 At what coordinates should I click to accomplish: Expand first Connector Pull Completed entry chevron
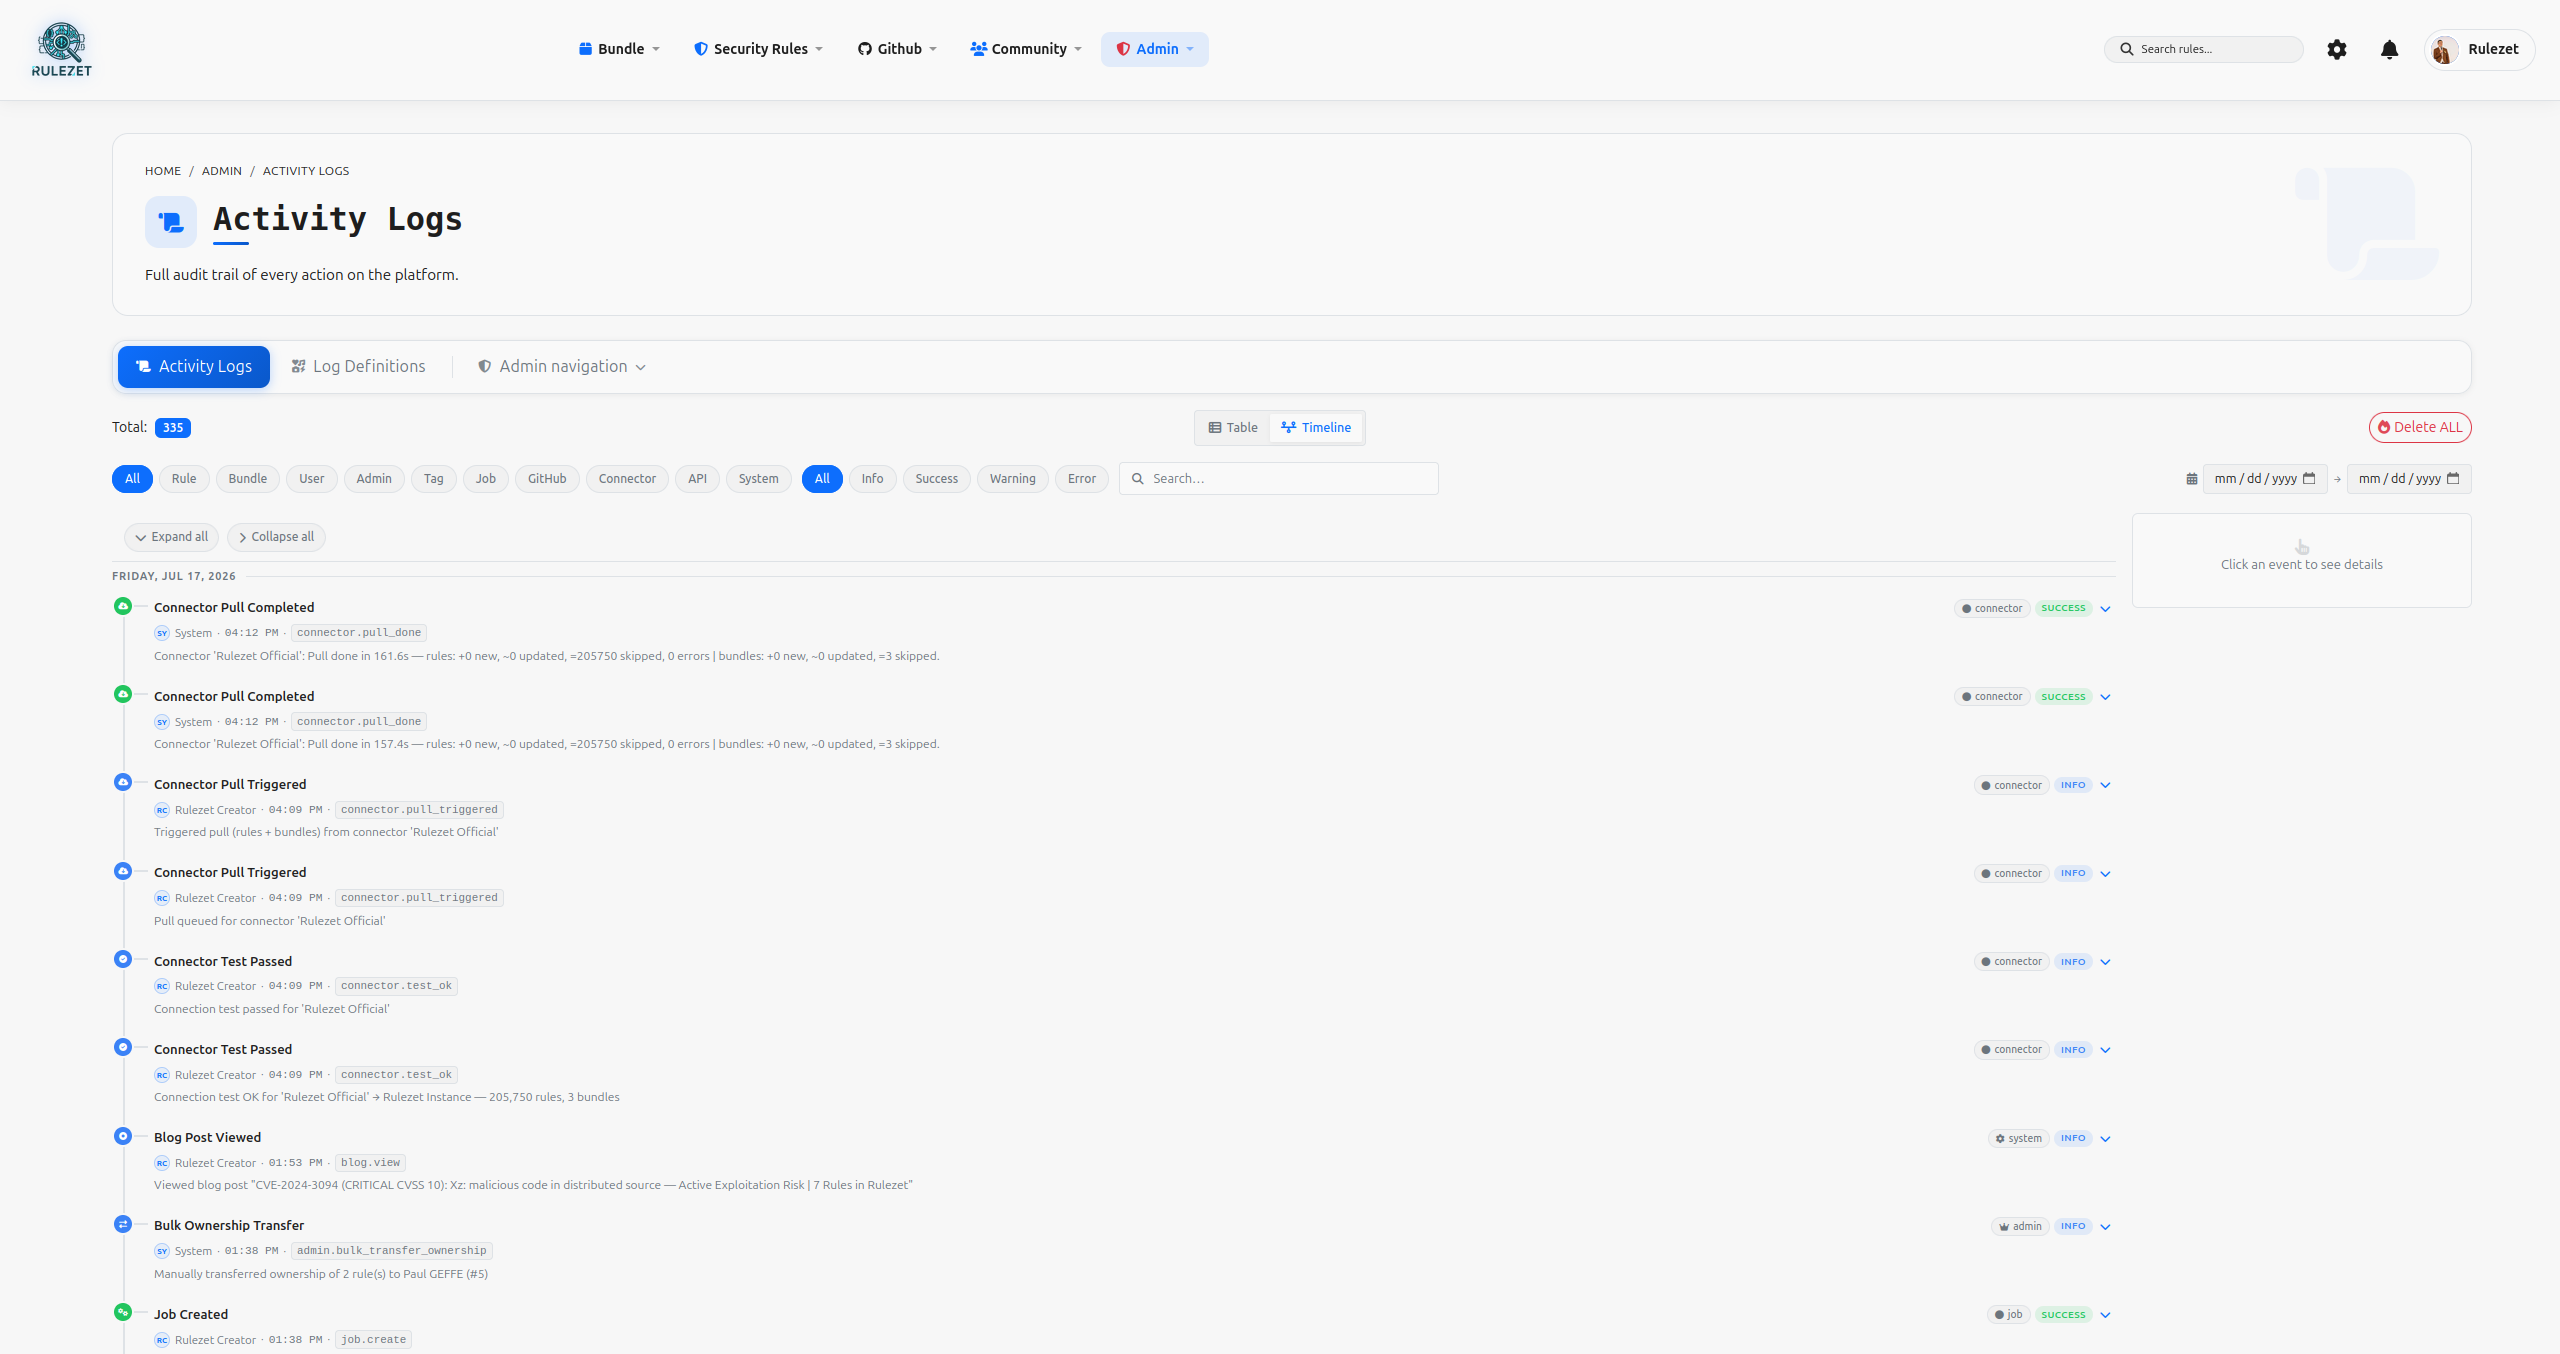coord(2105,609)
